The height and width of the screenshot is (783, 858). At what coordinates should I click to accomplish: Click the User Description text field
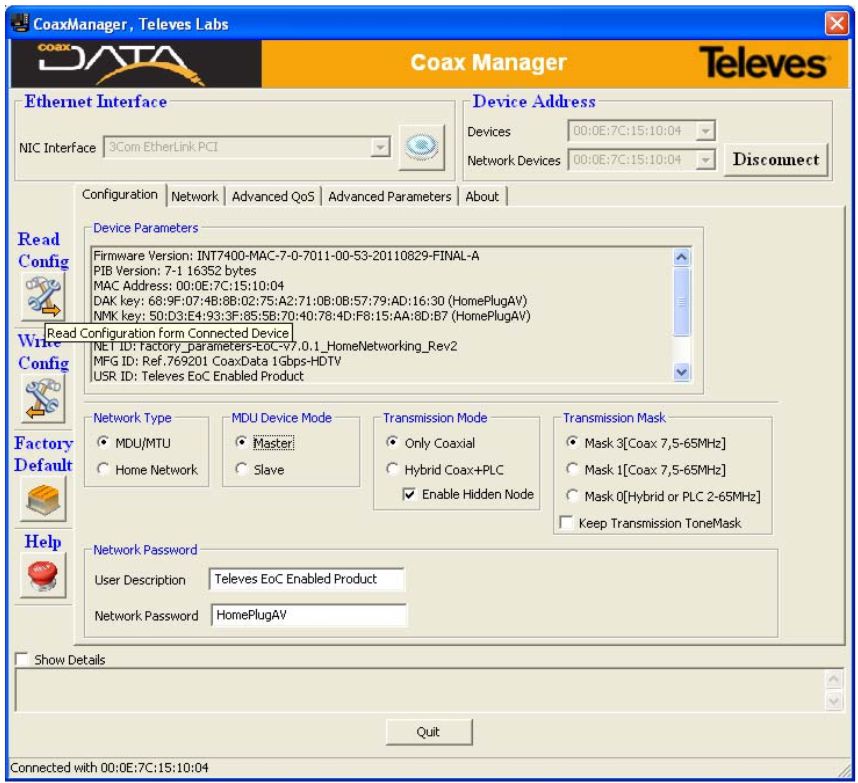tap(307, 579)
